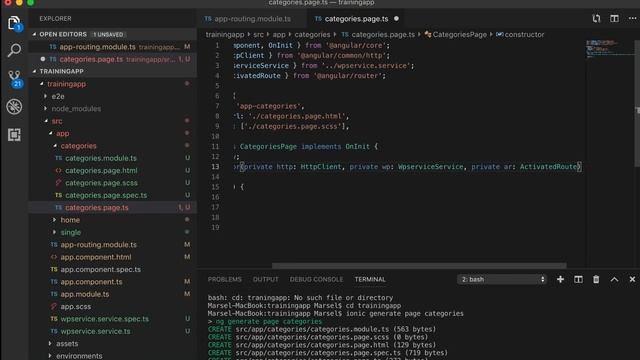Switch to the OUTPUT panel tab
This screenshot has height=360, width=640.
click(x=266, y=279)
